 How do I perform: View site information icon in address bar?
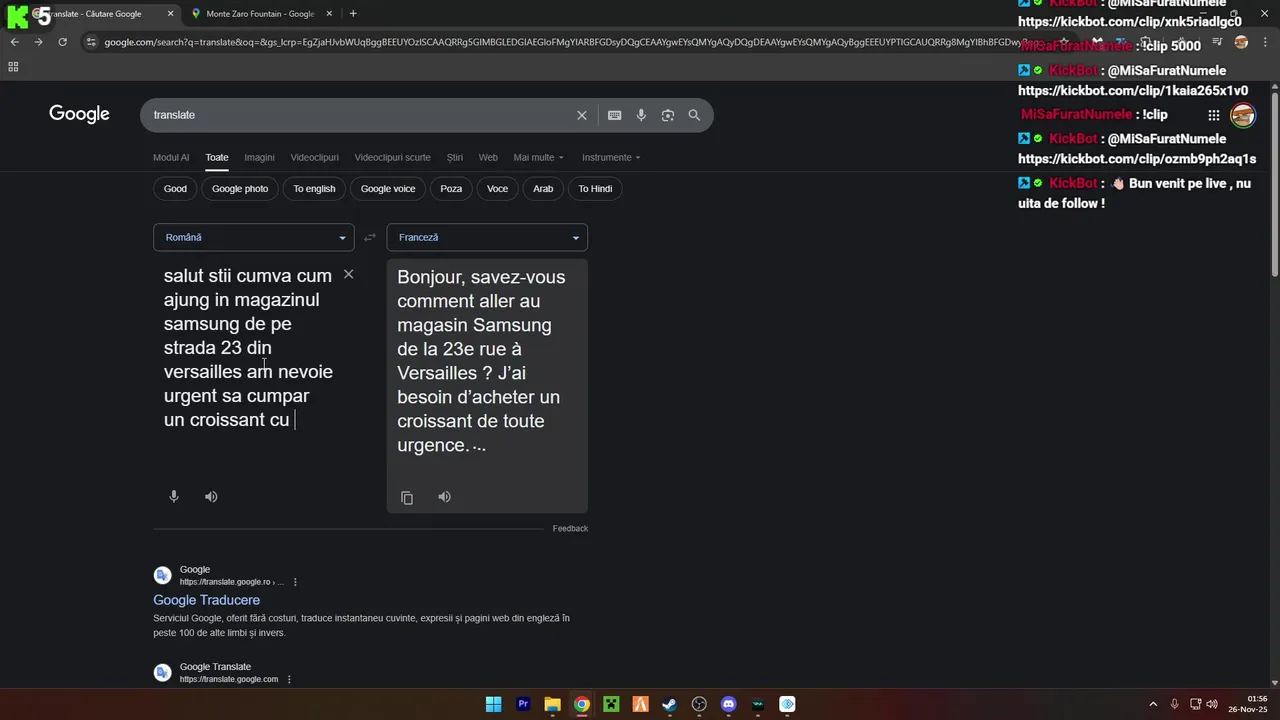[91, 42]
